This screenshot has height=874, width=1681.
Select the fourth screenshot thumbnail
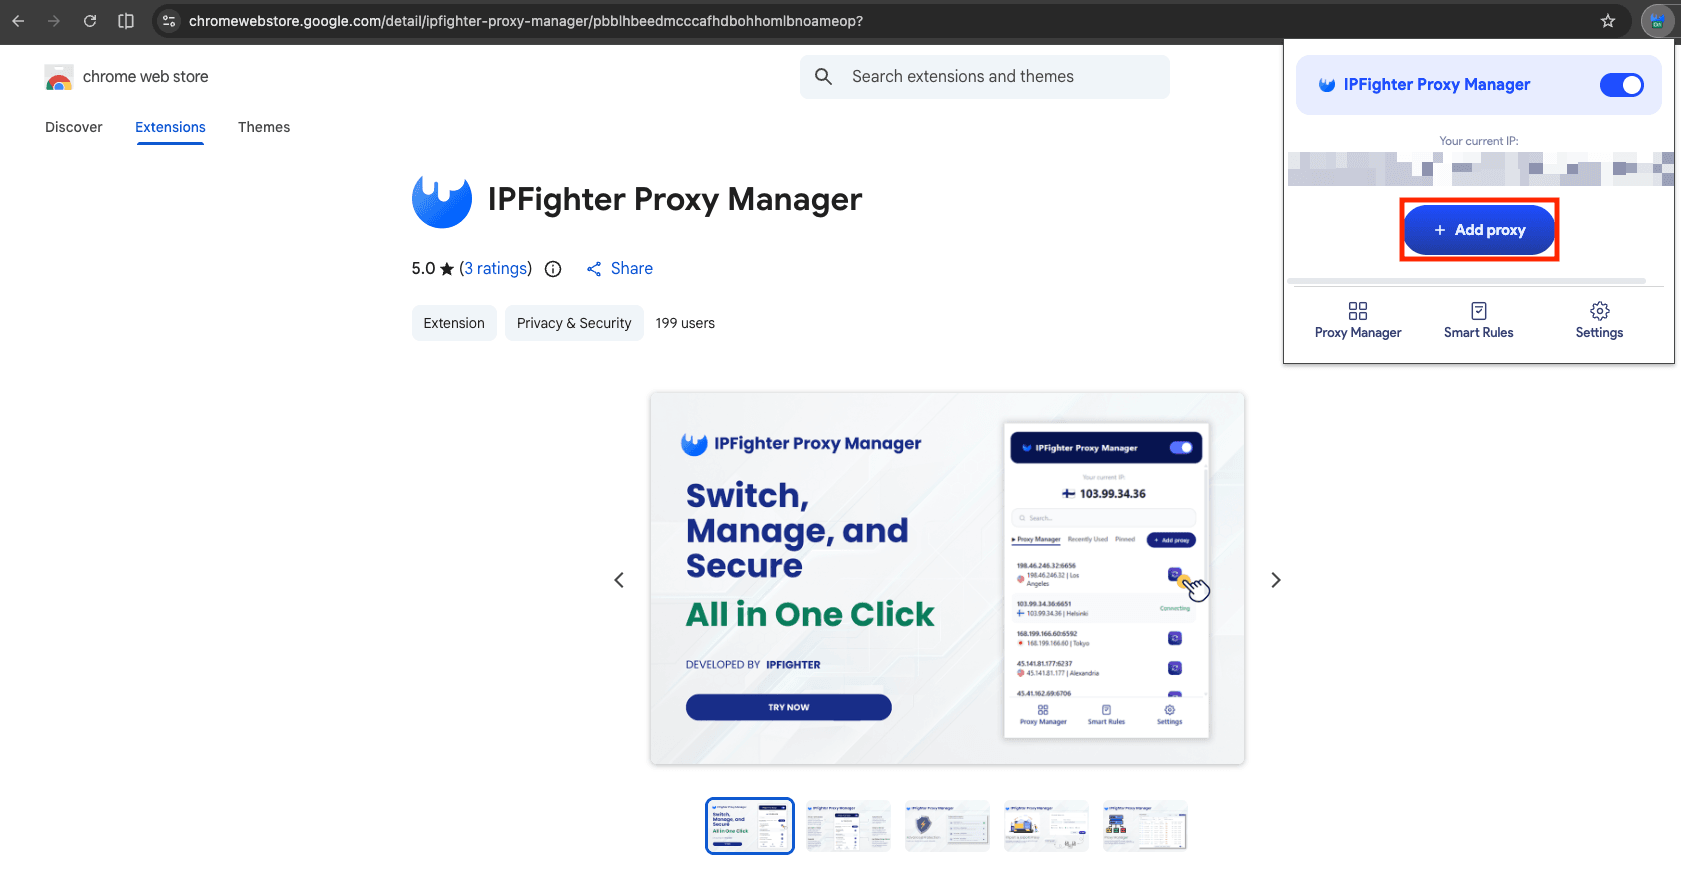tap(1046, 826)
